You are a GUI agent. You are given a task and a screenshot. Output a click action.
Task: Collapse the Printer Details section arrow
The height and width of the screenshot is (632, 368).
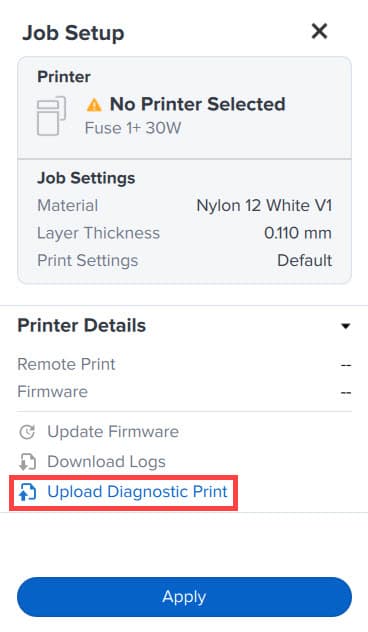click(345, 326)
